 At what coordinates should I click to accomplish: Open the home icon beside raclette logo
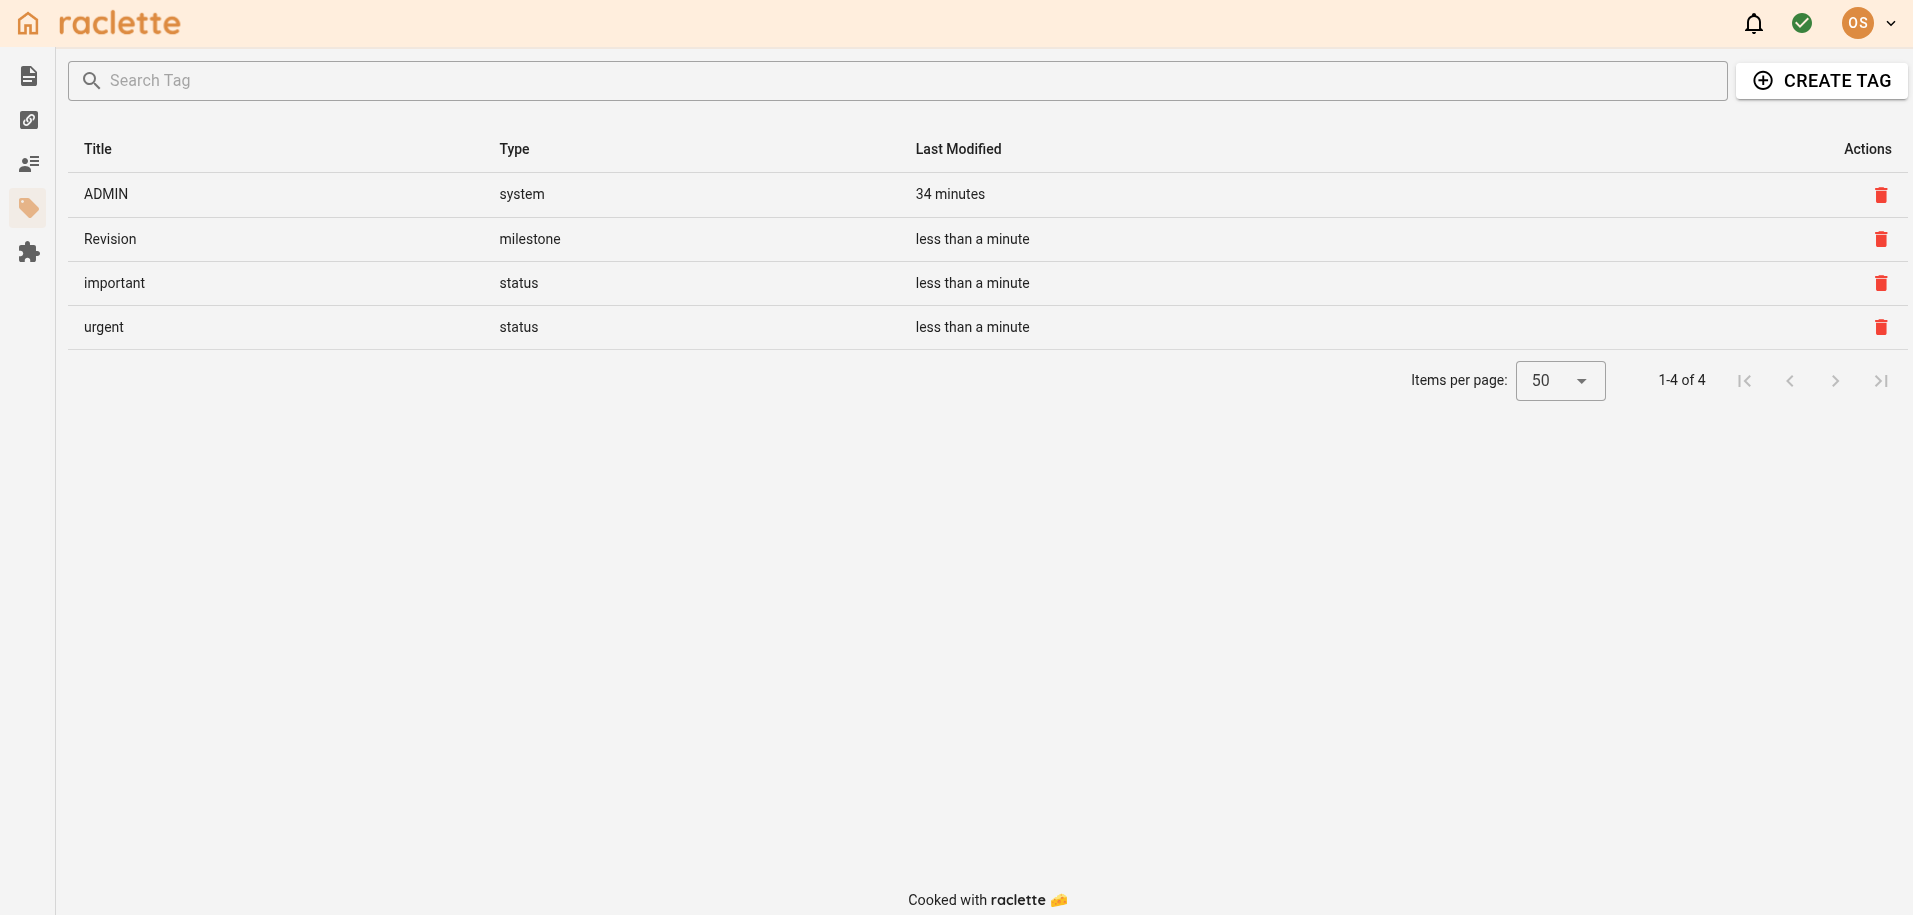(x=28, y=23)
